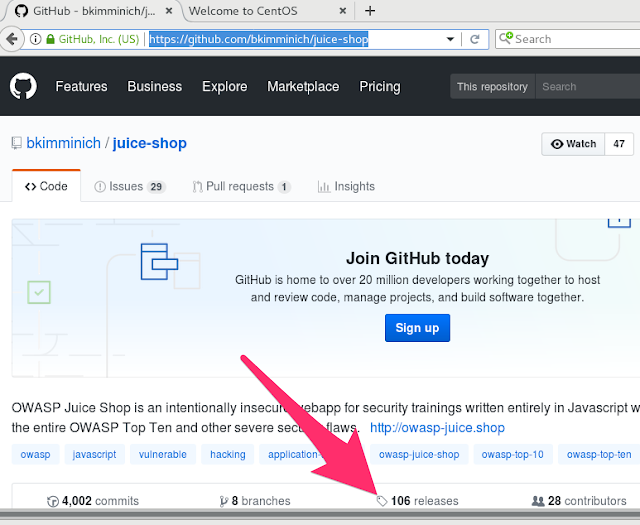The image size is (640, 525).
Task: Close the Welcome to CentOS tab
Action: [x=343, y=11]
